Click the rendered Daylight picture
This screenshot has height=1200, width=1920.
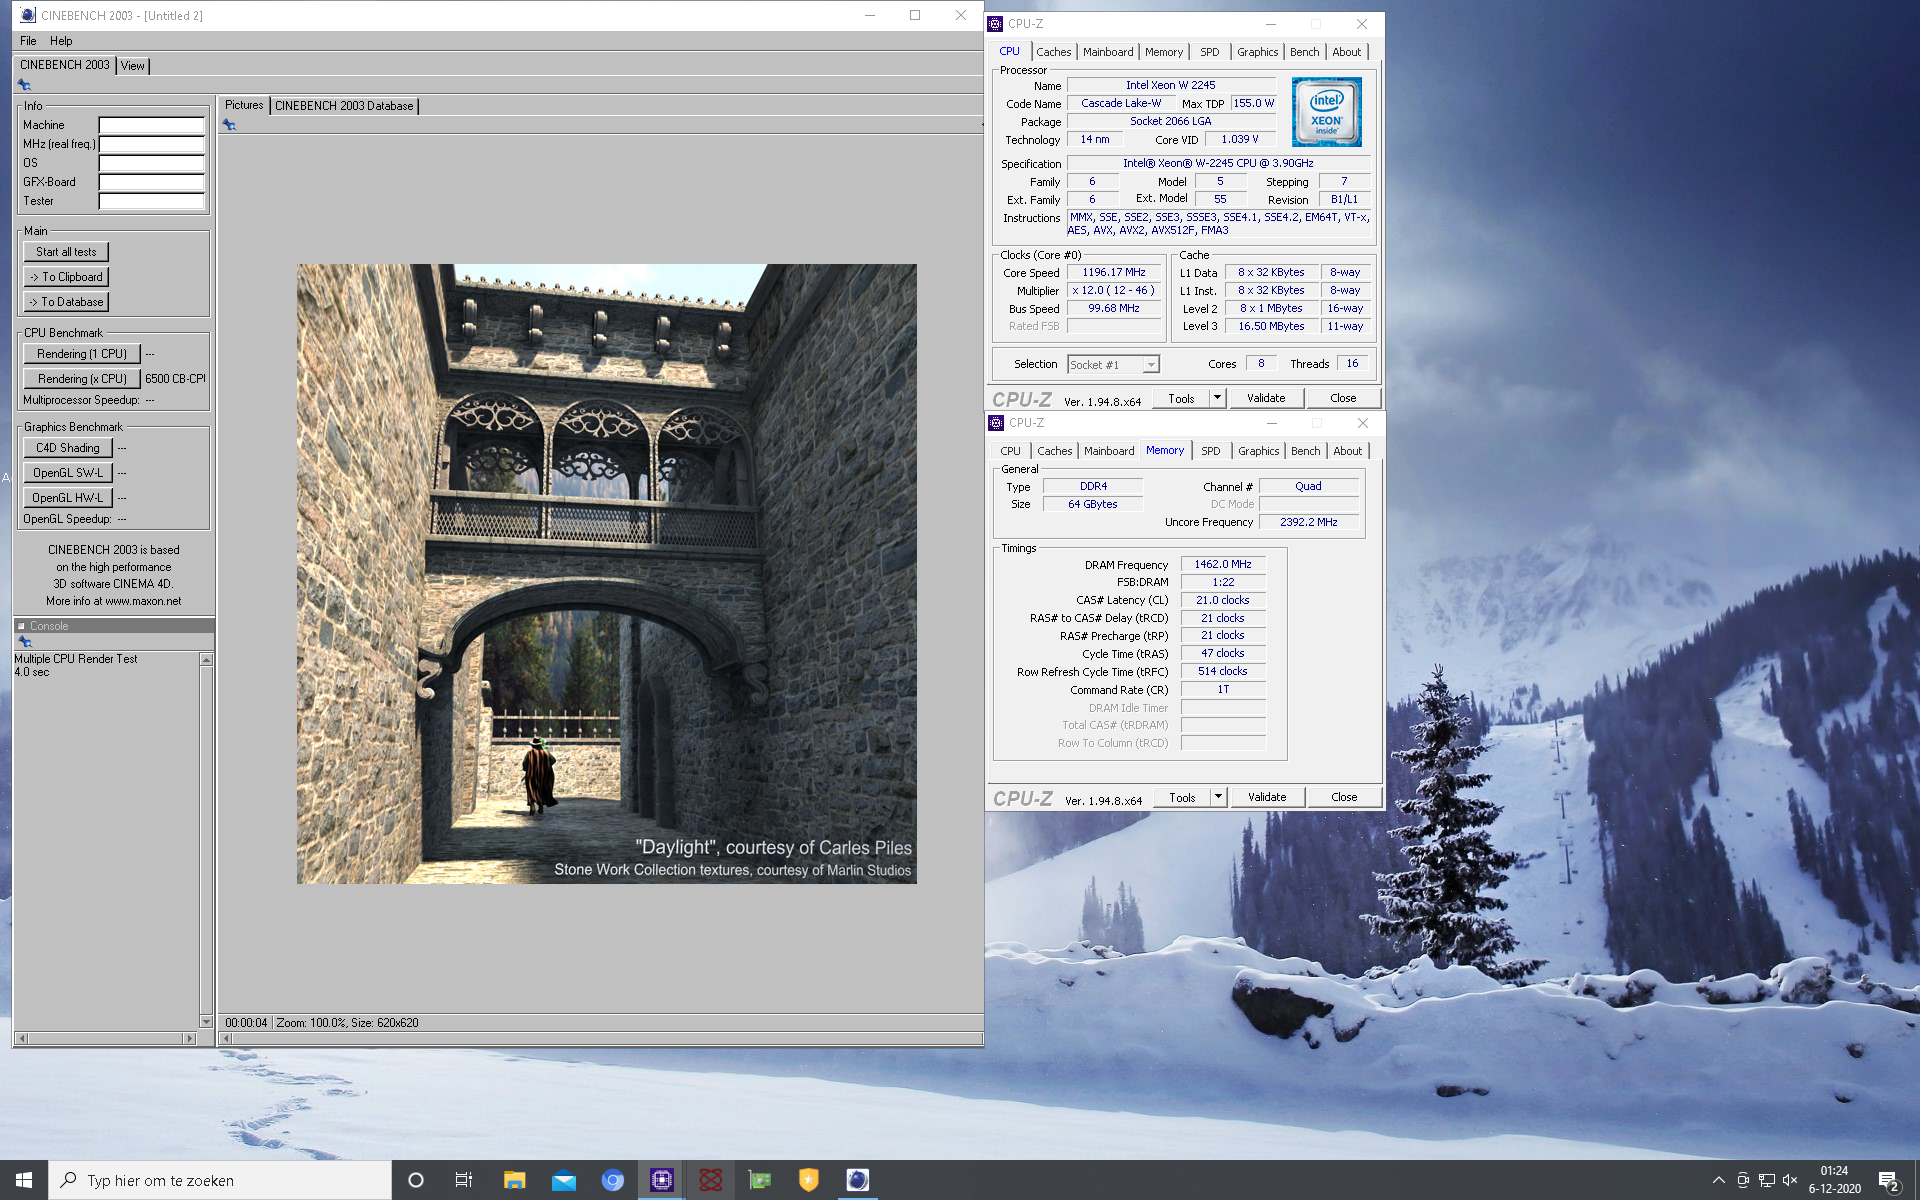606,574
